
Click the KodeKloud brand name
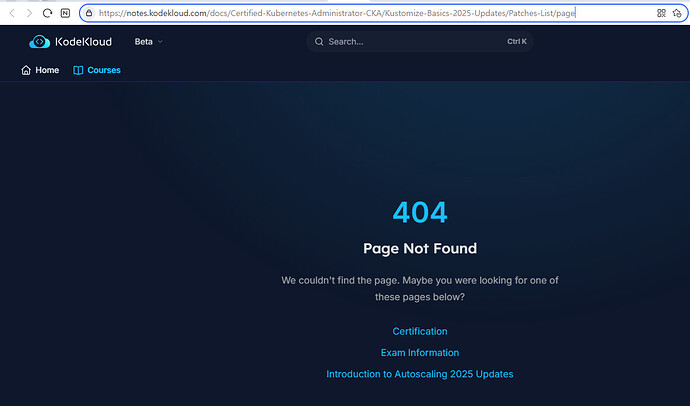[x=83, y=42]
